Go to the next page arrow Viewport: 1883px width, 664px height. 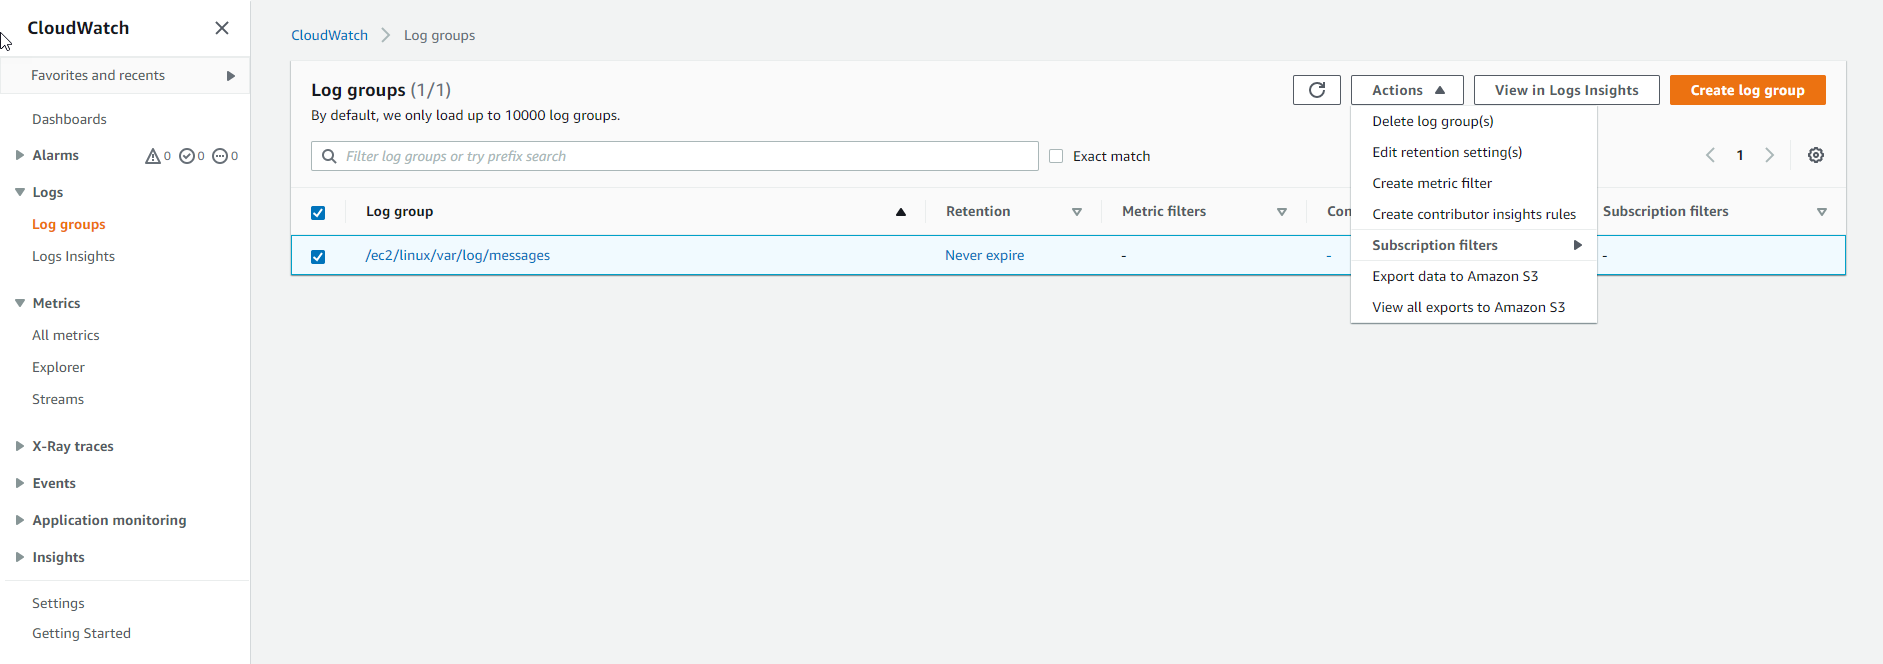pyautogui.click(x=1770, y=155)
